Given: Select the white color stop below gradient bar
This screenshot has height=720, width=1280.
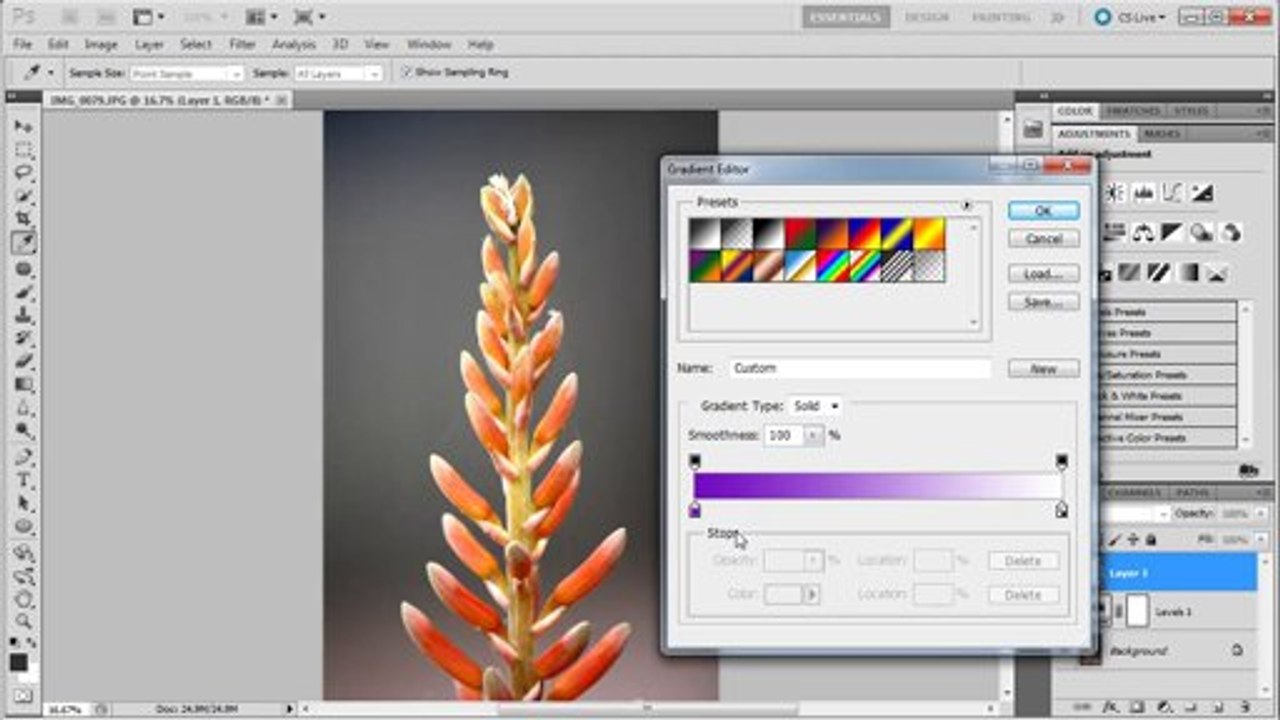Looking at the screenshot, I should (x=1062, y=510).
